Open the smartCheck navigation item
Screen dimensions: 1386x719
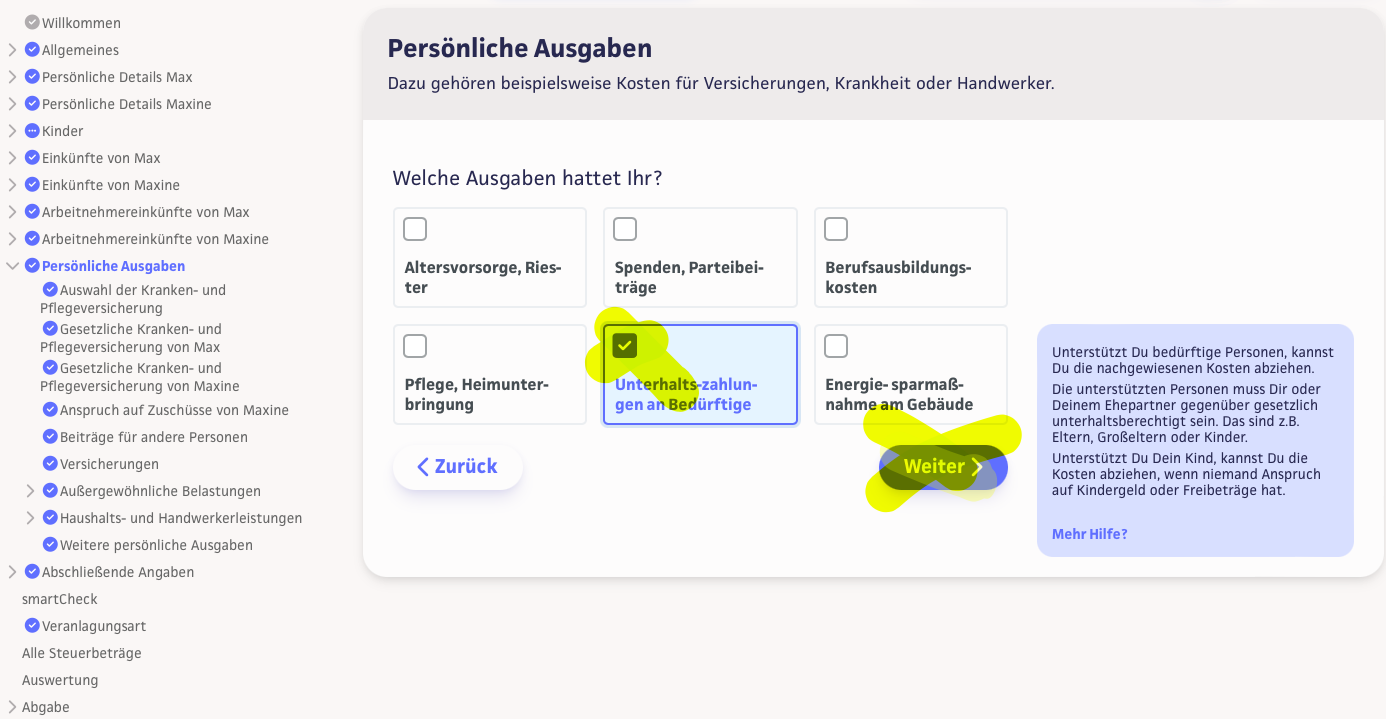[x=60, y=599]
